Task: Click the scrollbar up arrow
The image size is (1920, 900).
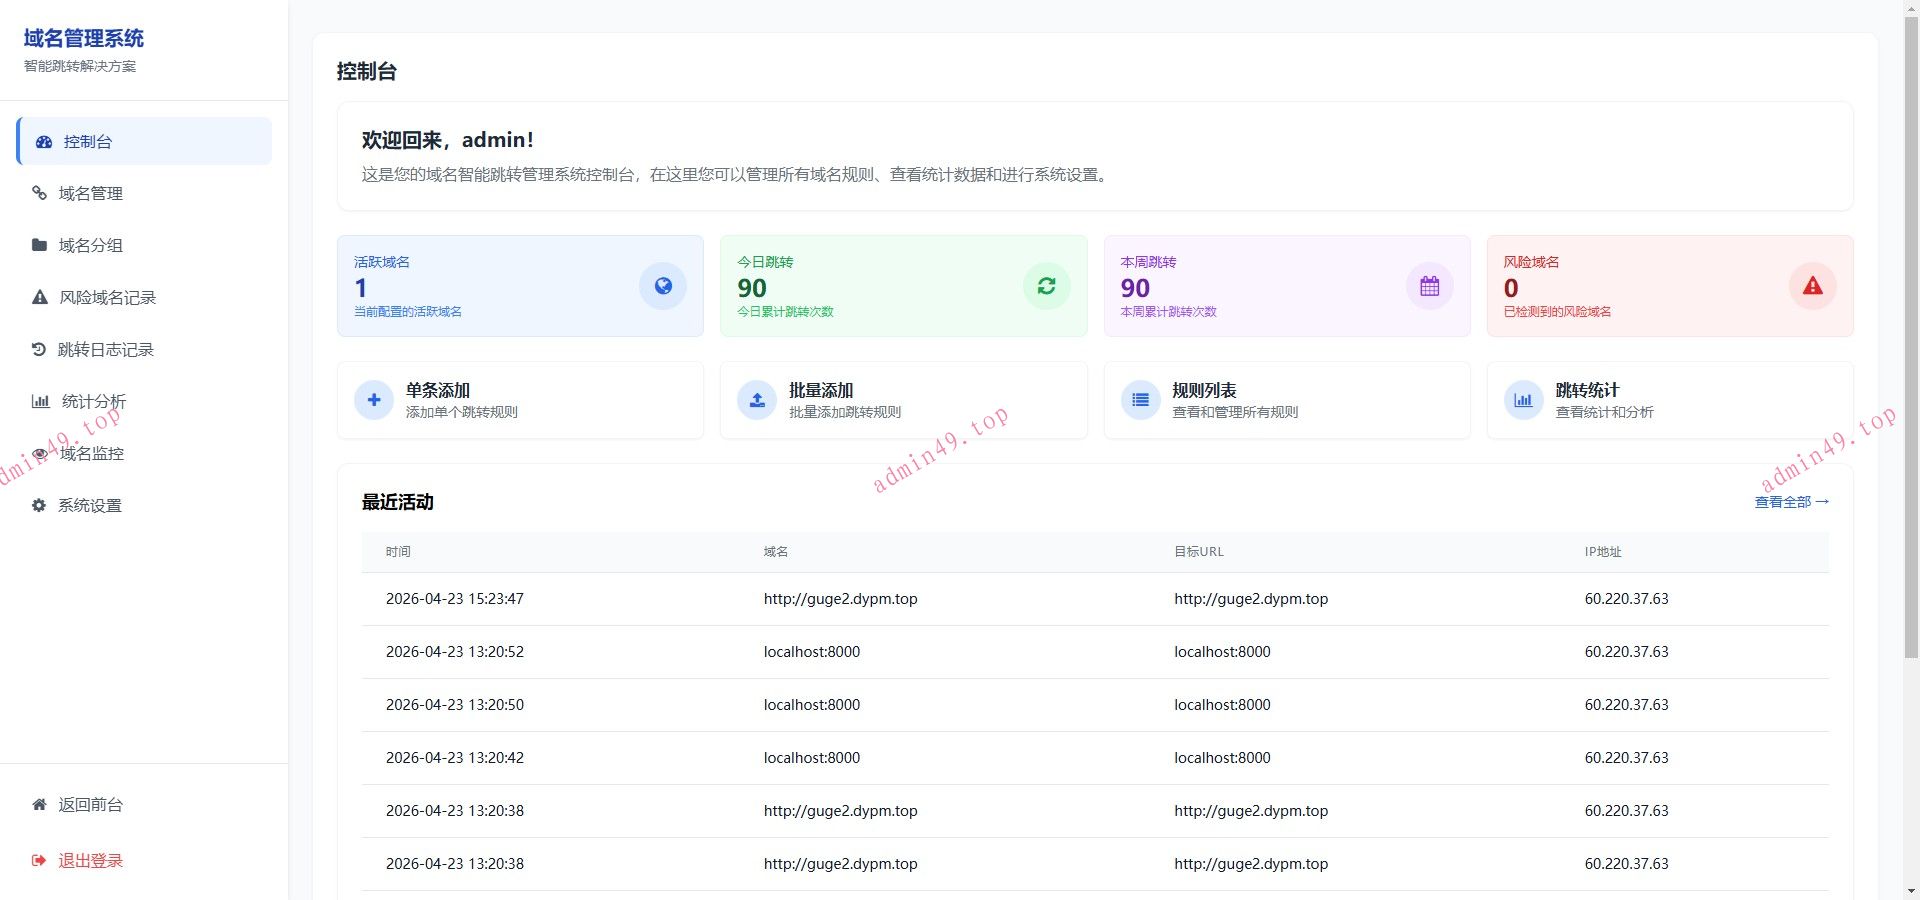Action: pos(1911,8)
